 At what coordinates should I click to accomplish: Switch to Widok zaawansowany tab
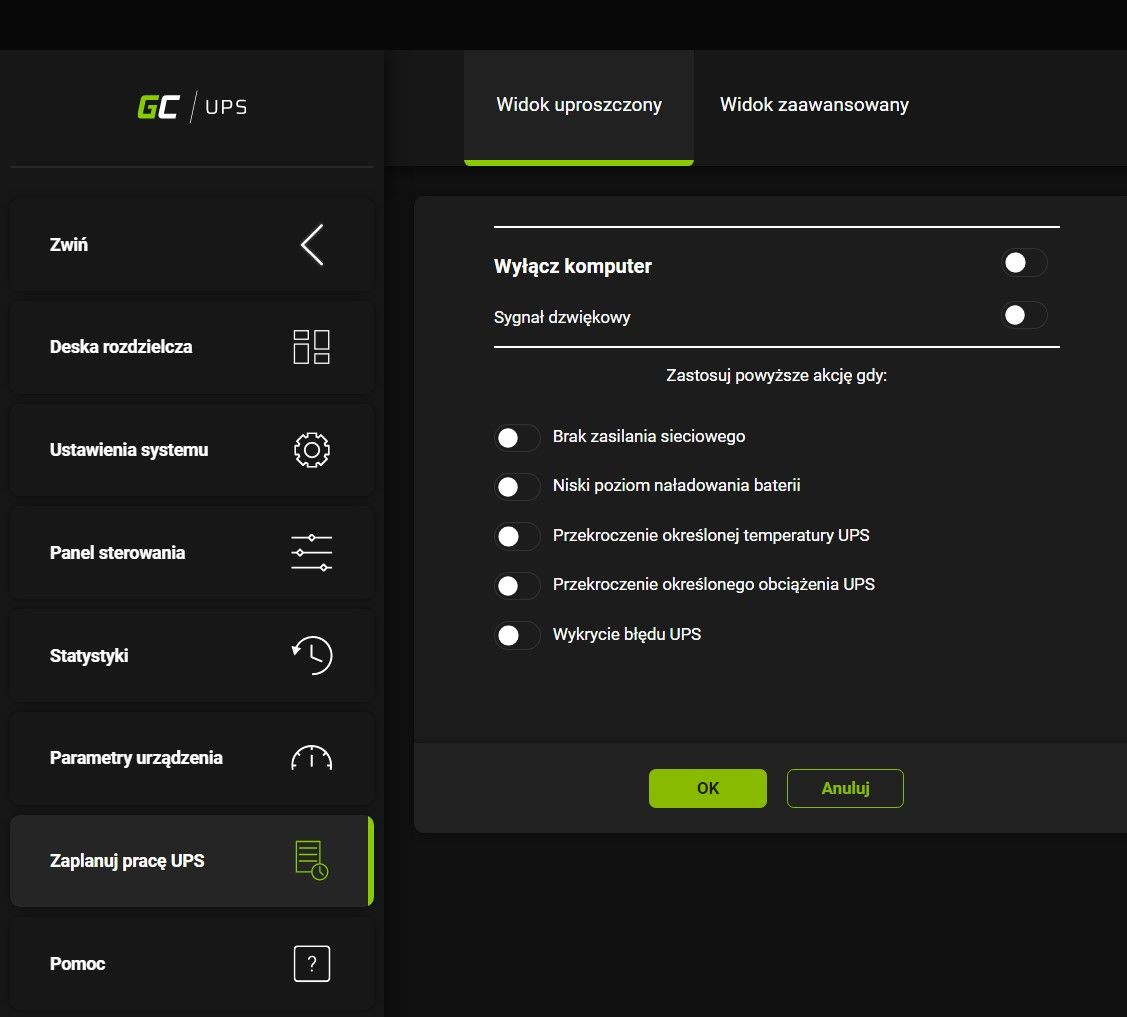pos(814,106)
